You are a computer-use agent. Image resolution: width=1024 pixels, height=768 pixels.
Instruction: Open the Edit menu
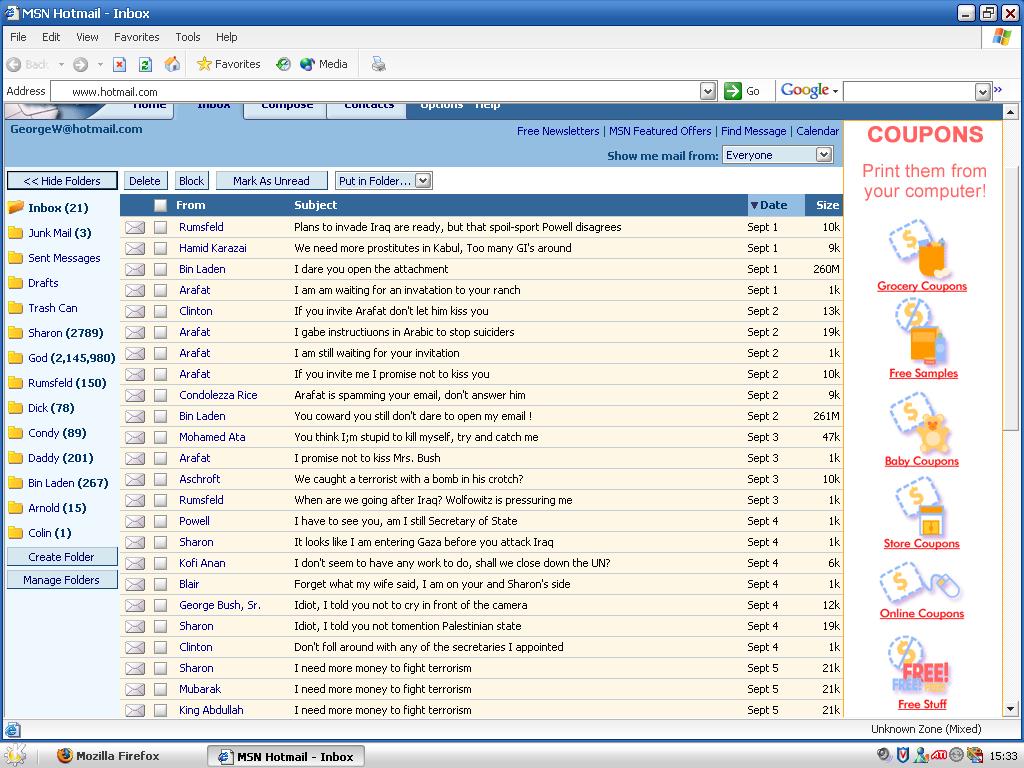pos(51,37)
